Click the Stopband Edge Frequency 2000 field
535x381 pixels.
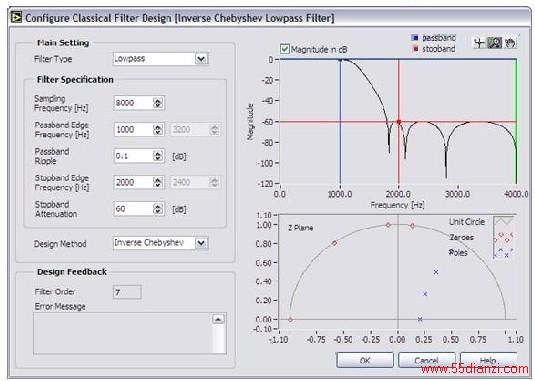(134, 182)
